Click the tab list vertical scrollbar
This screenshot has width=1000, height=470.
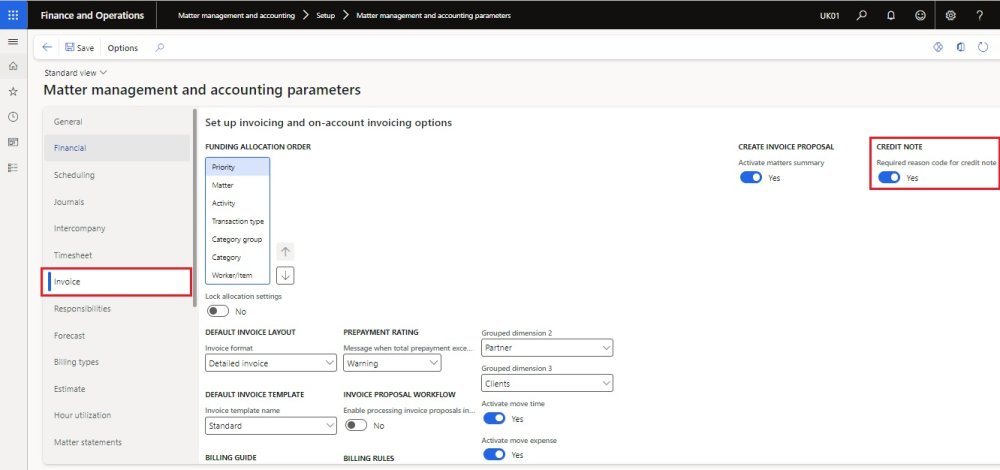coord(195,208)
